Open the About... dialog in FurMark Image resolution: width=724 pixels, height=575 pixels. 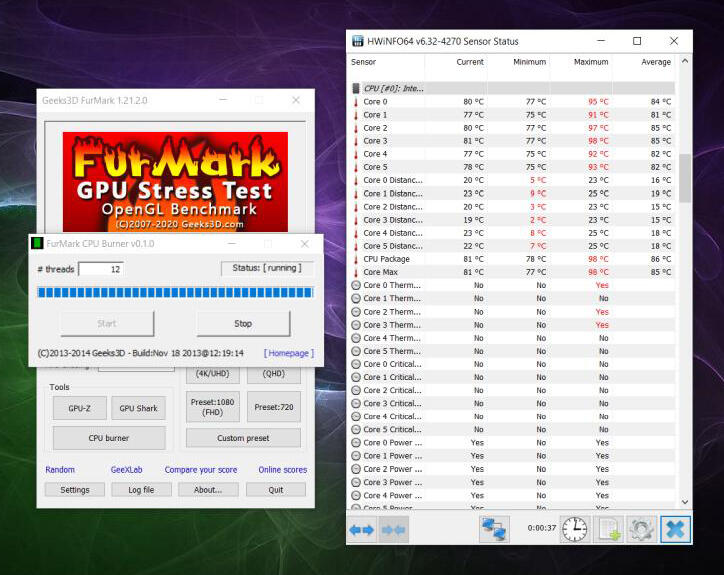(208, 490)
